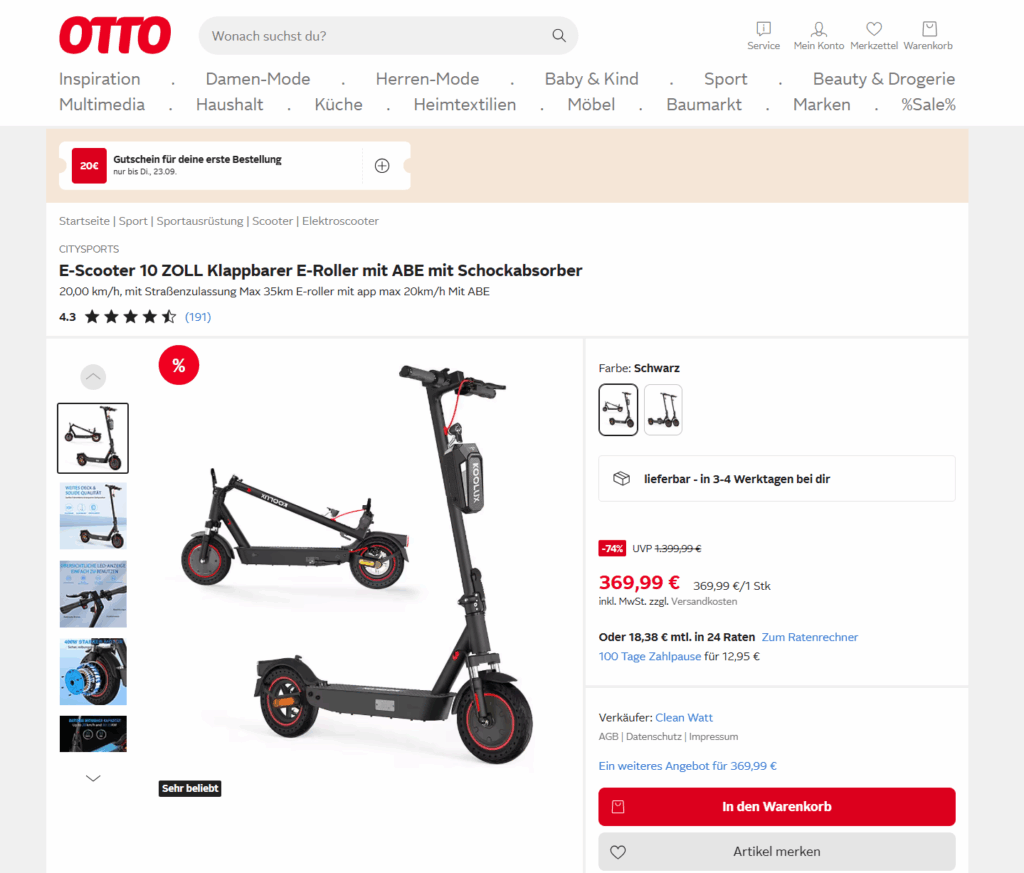The image size is (1024, 873).
Task: Open Mein Konto account icon
Action: coord(818,36)
